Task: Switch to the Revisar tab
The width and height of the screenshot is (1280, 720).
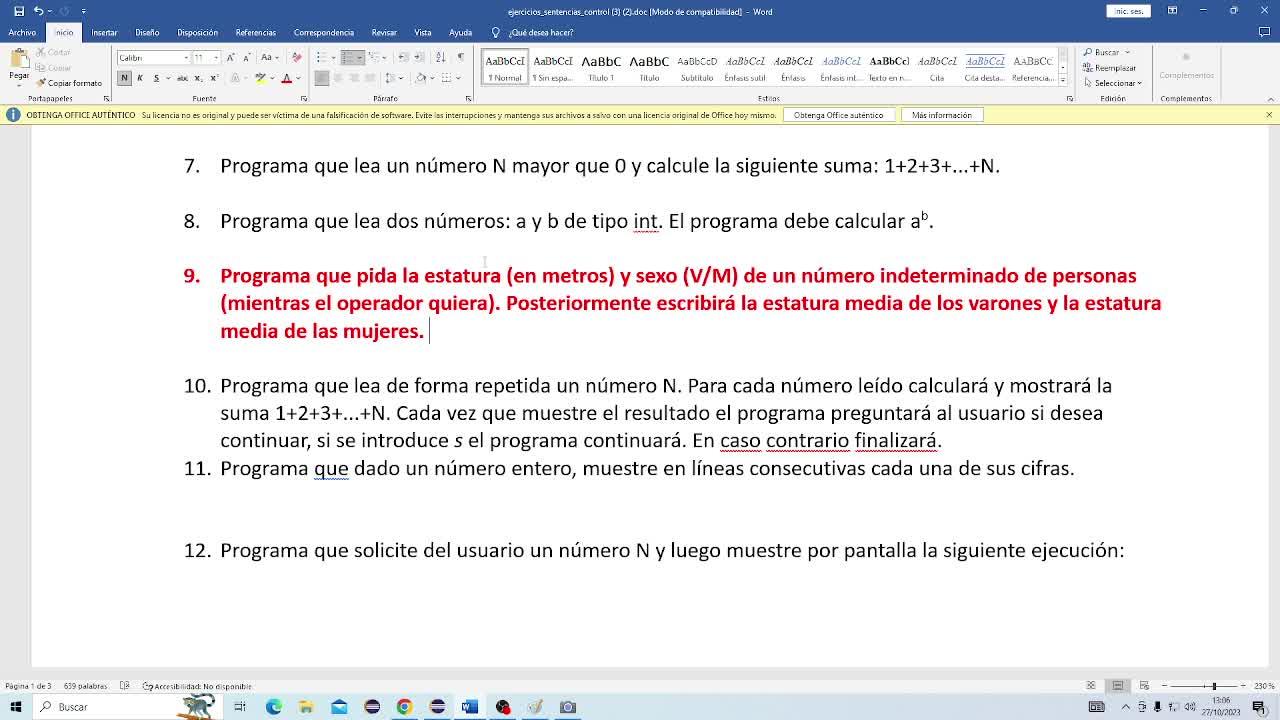Action: coord(384,32)
